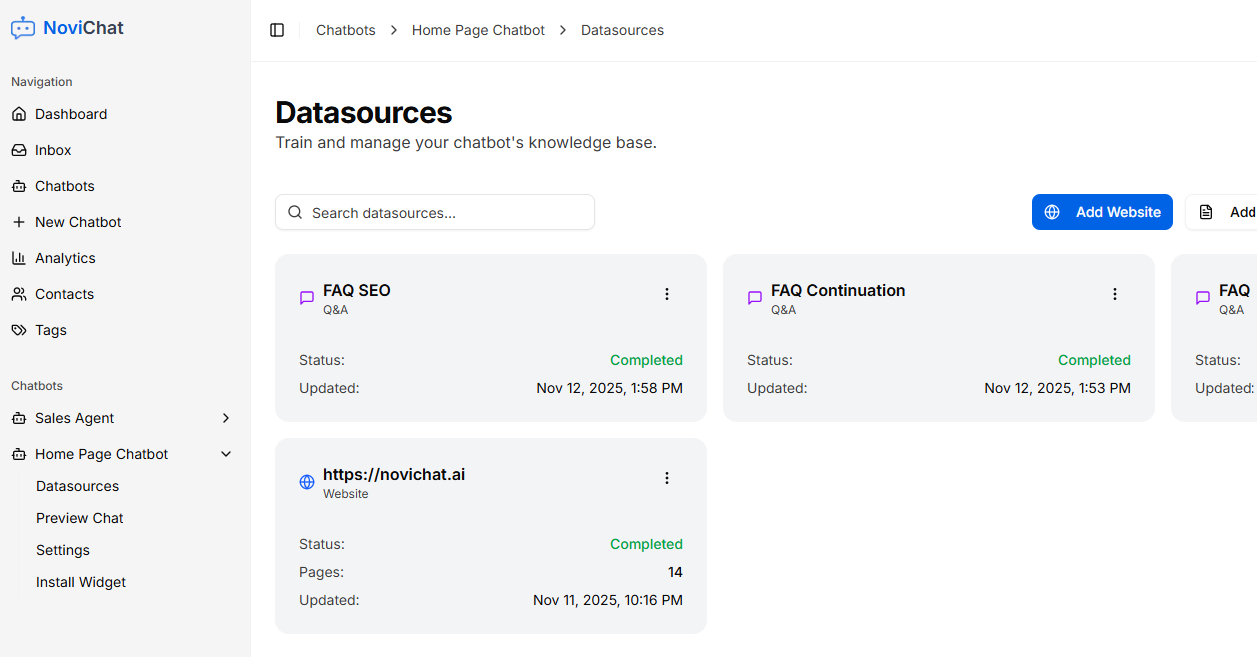Click the Chatbots robot icon in sidebar

[x=19, y=185]
